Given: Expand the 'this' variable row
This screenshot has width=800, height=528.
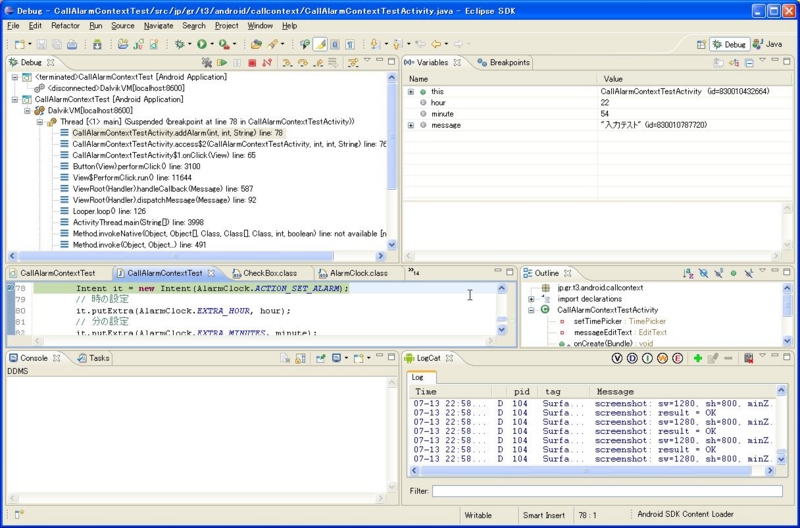Looking at the screenshot, I should pos(411,92).
